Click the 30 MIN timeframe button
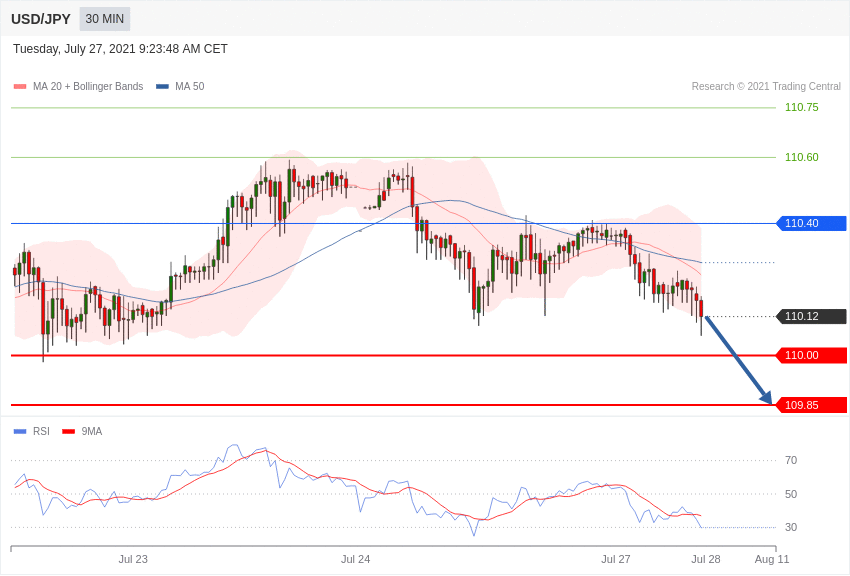Image resolution: width=850 pixels, height=576 pixels. [105, 19]
